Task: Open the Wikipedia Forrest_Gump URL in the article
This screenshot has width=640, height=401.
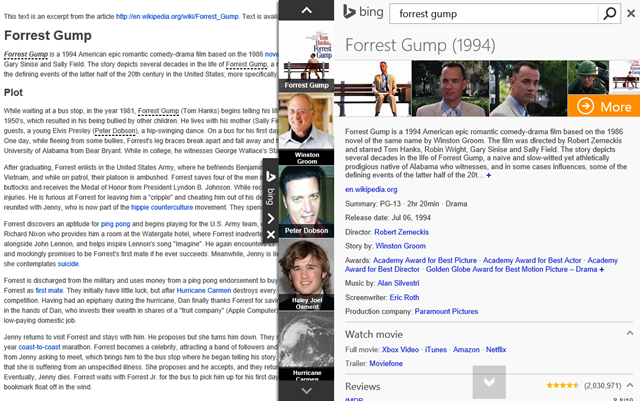Action: 177,16
